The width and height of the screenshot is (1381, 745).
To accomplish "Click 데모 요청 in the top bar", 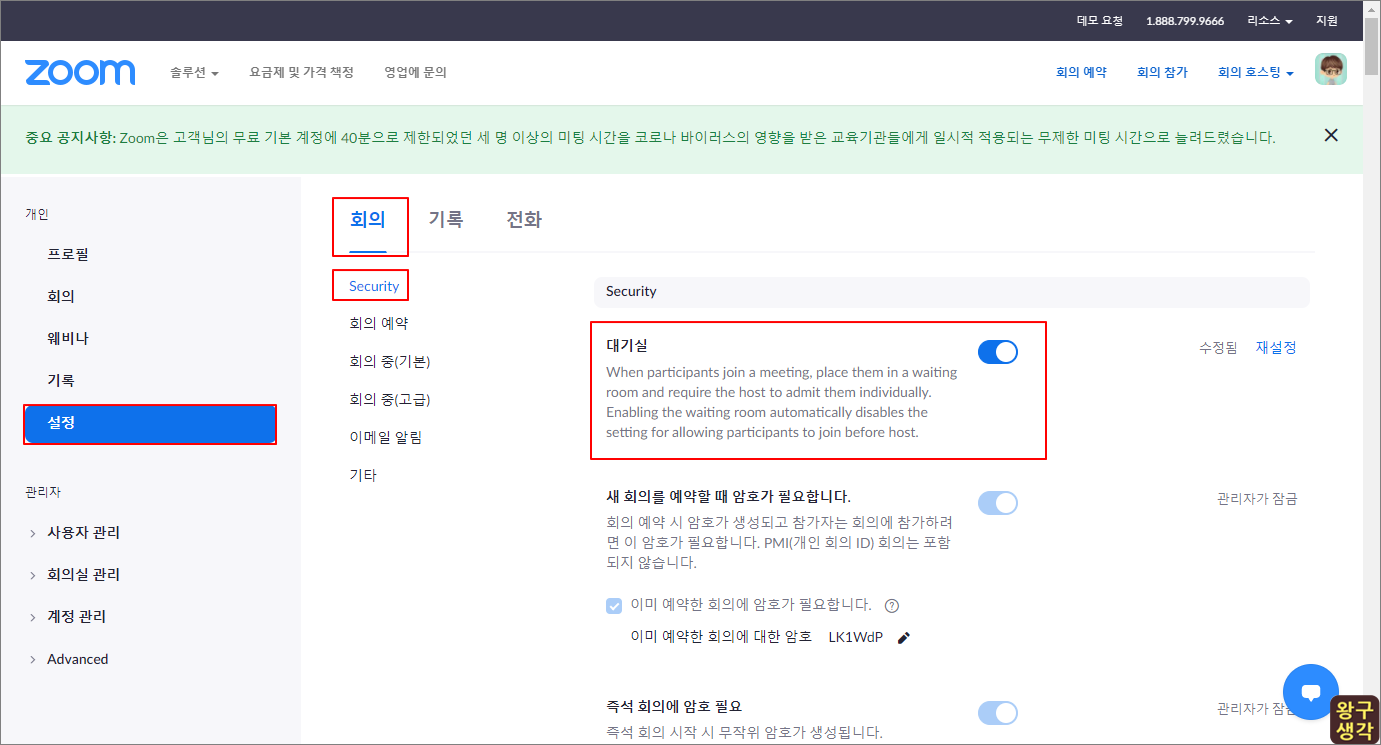I will tap(1099, 21).
